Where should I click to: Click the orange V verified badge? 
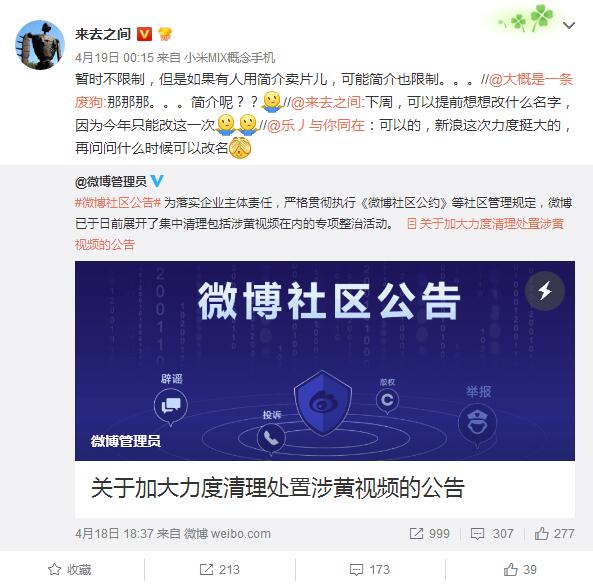(x=144, y=34)
